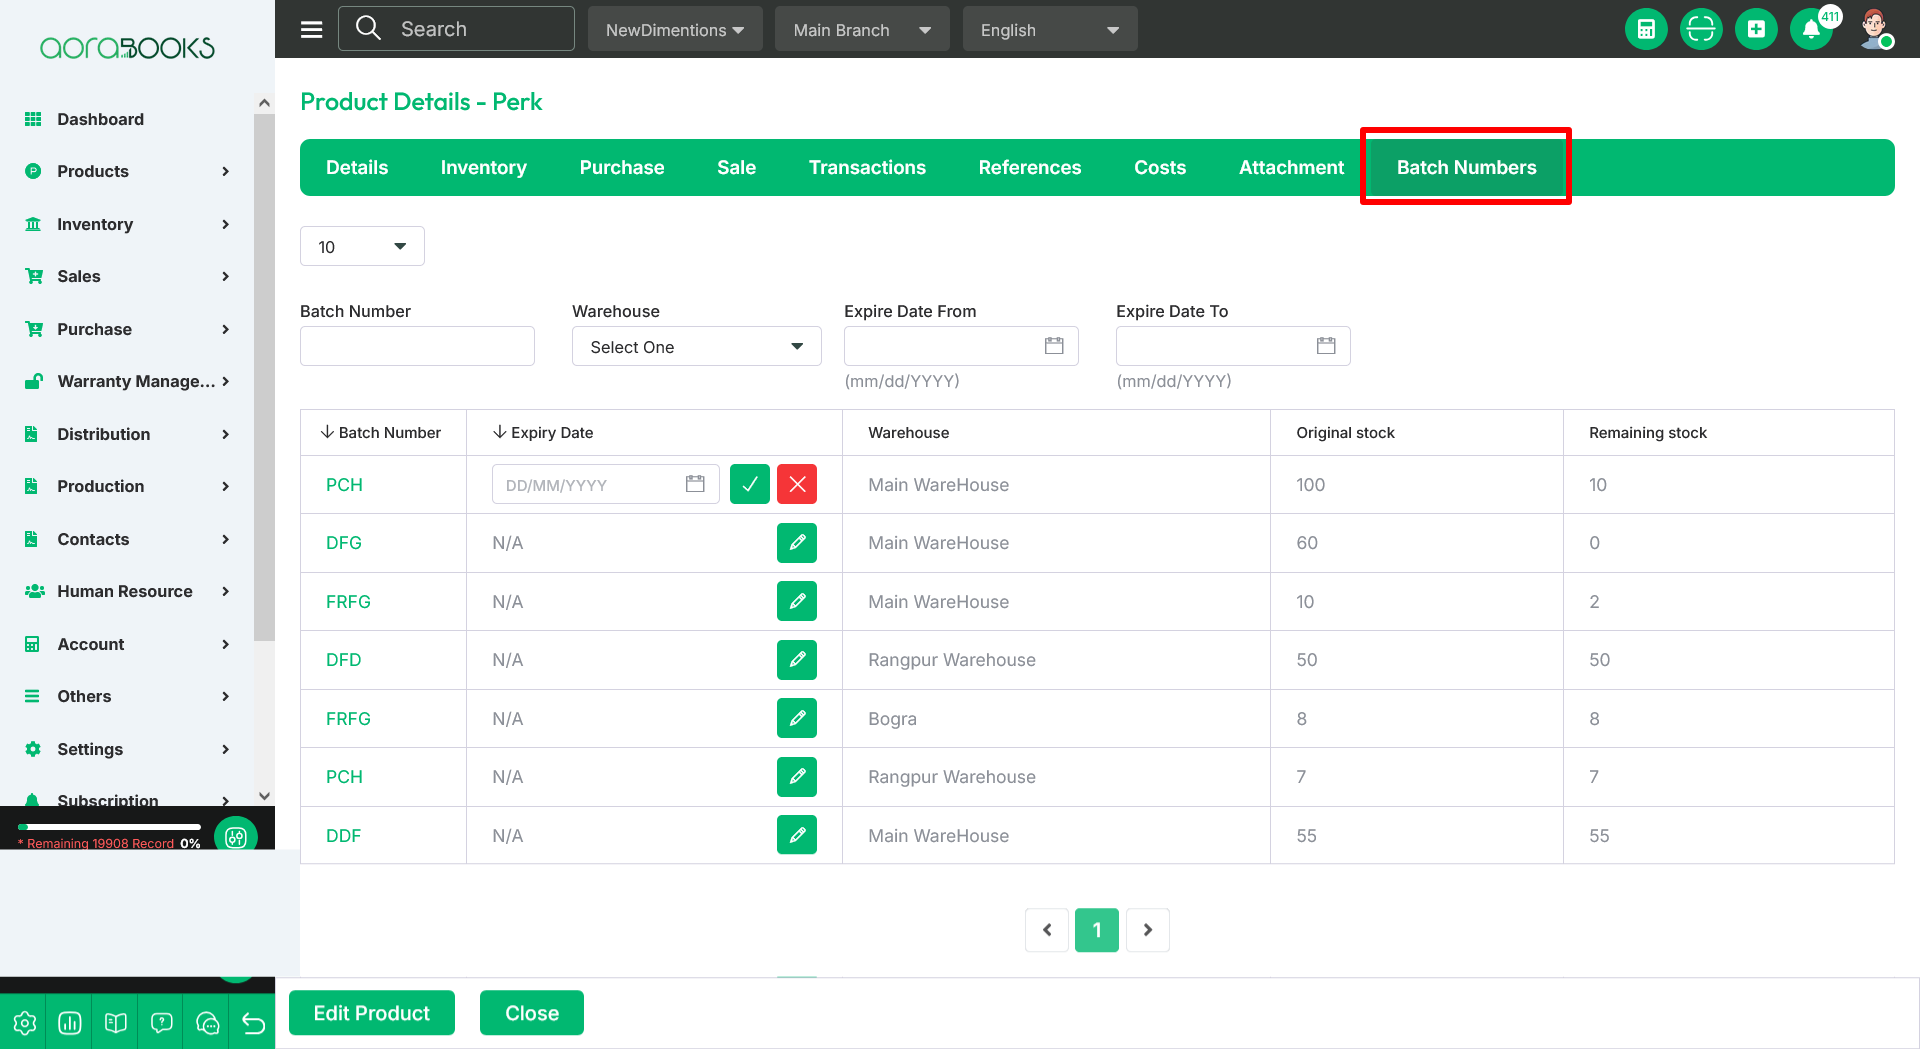The image size is (1920, 1050).
Task: Open the calculator icon in top bar
Action: (1646, 29)
